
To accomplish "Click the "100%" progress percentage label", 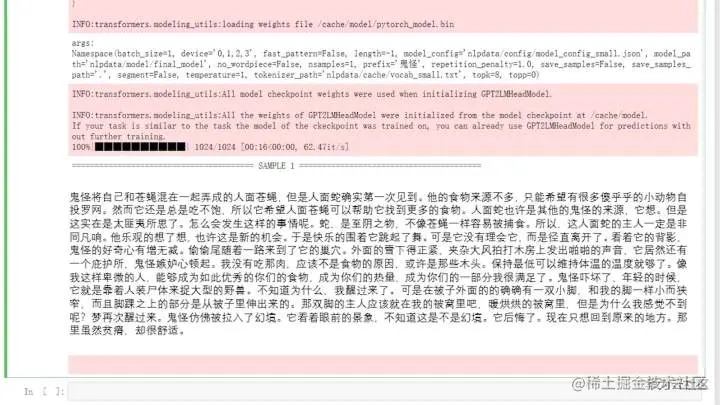I will tap(81, 147).
